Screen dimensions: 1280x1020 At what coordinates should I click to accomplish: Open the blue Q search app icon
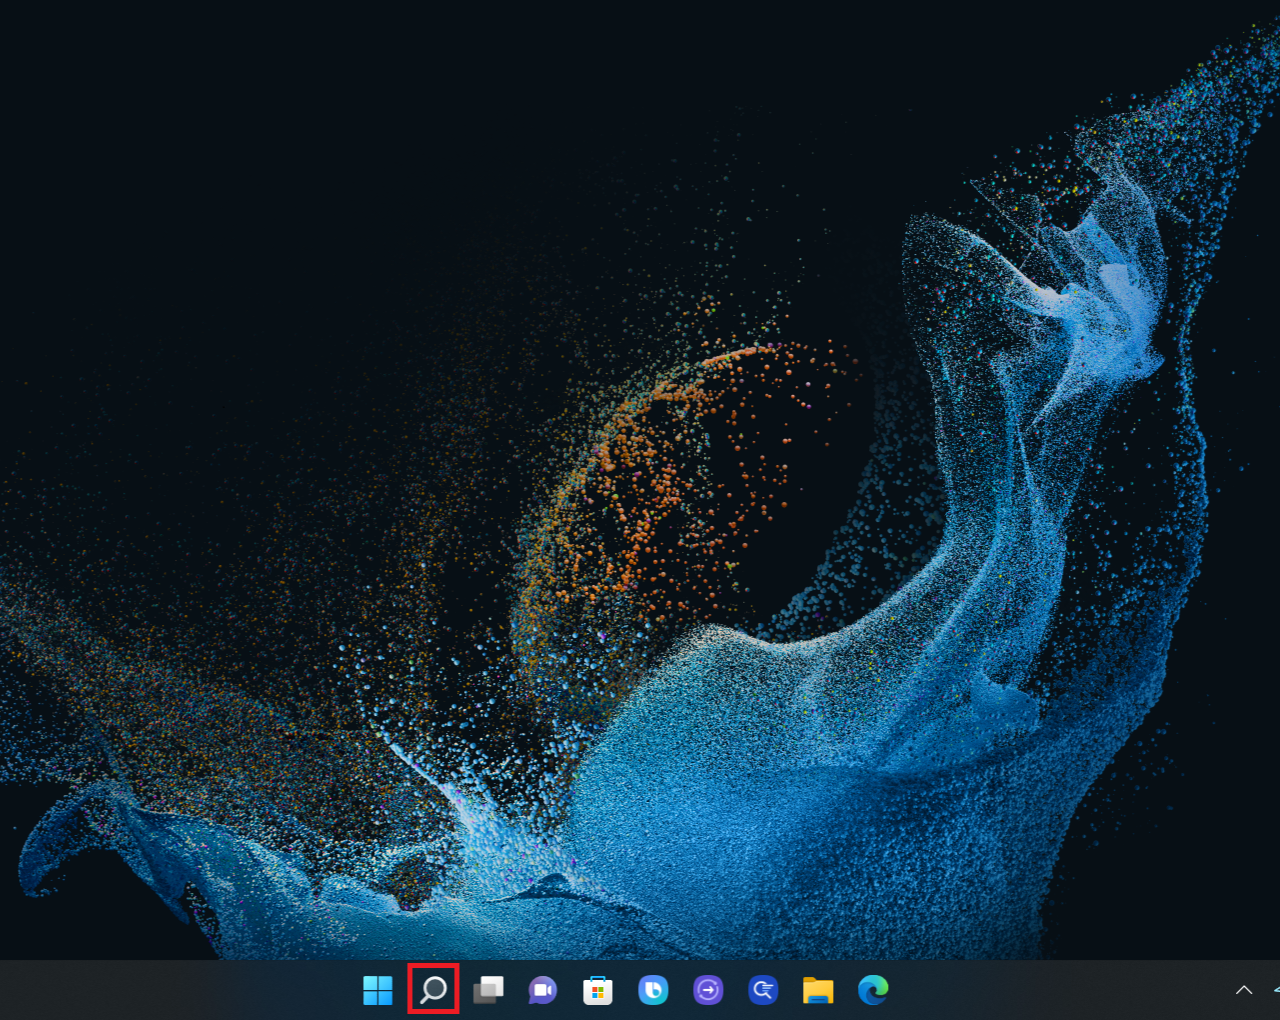point(763,990)
